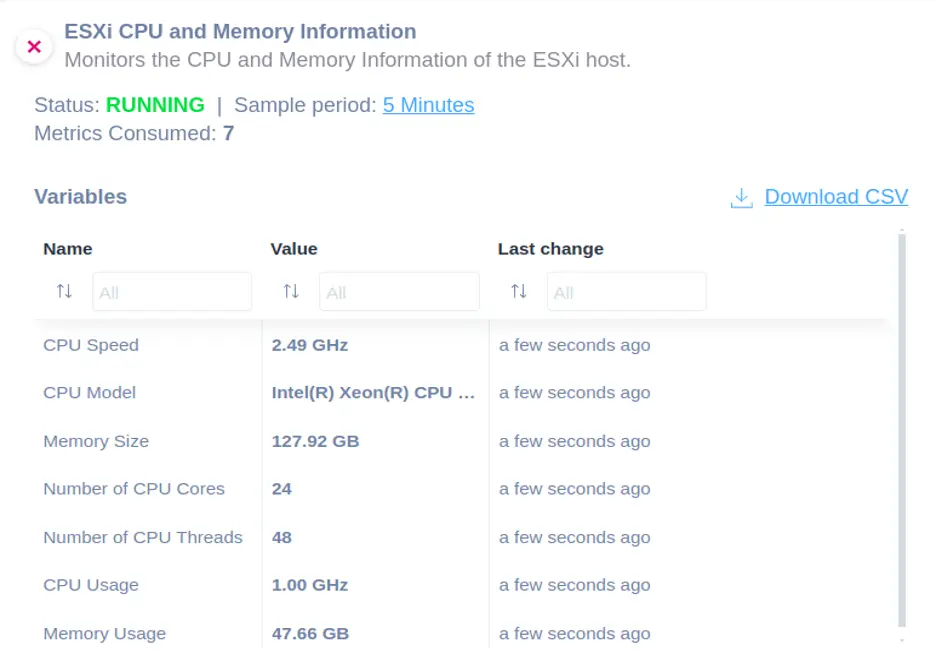Click the 47.66 GB value
The image size is (936, 672).
(310, 633)
